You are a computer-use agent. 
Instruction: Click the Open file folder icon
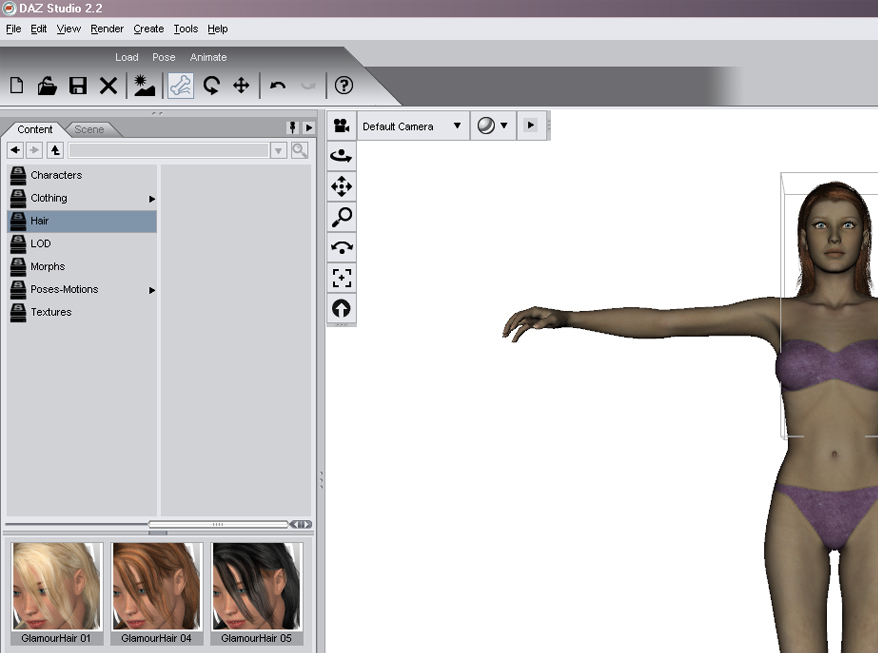[47, 86]
